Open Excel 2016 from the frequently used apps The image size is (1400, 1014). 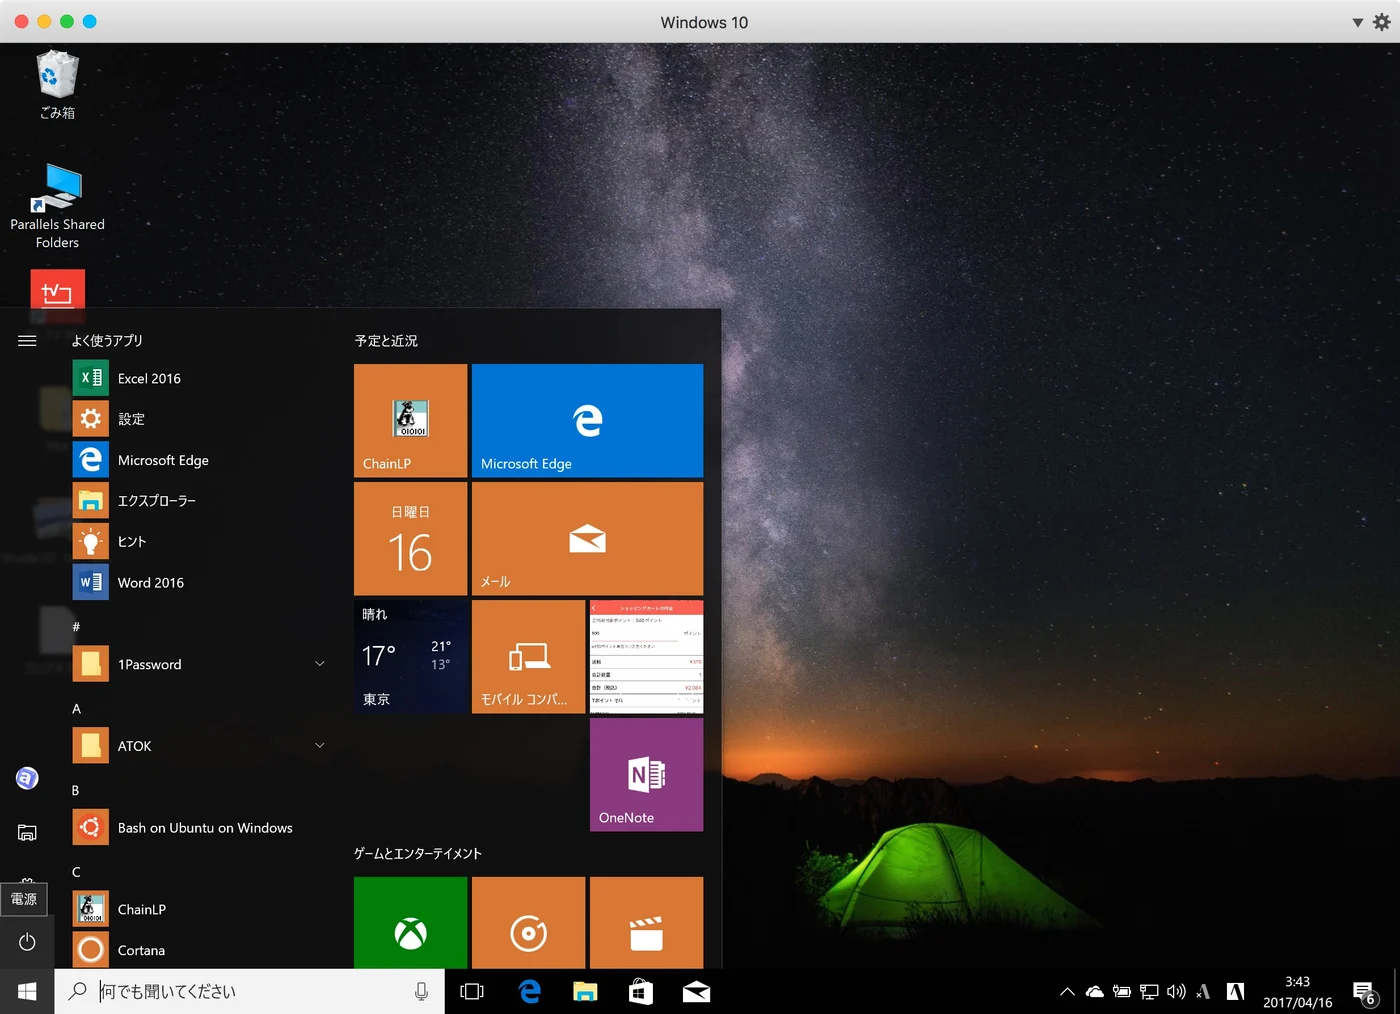point(200,378)
